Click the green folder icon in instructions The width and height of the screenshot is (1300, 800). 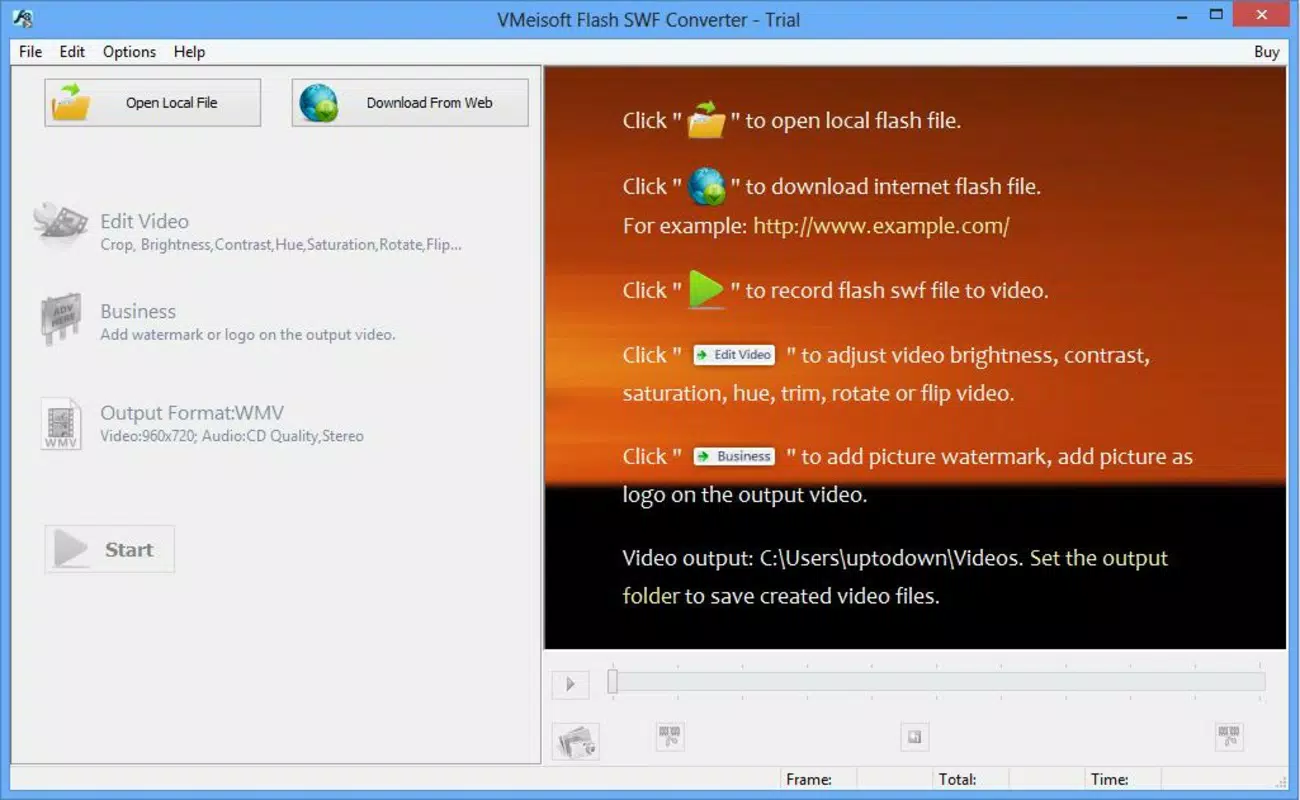point(706,120)
